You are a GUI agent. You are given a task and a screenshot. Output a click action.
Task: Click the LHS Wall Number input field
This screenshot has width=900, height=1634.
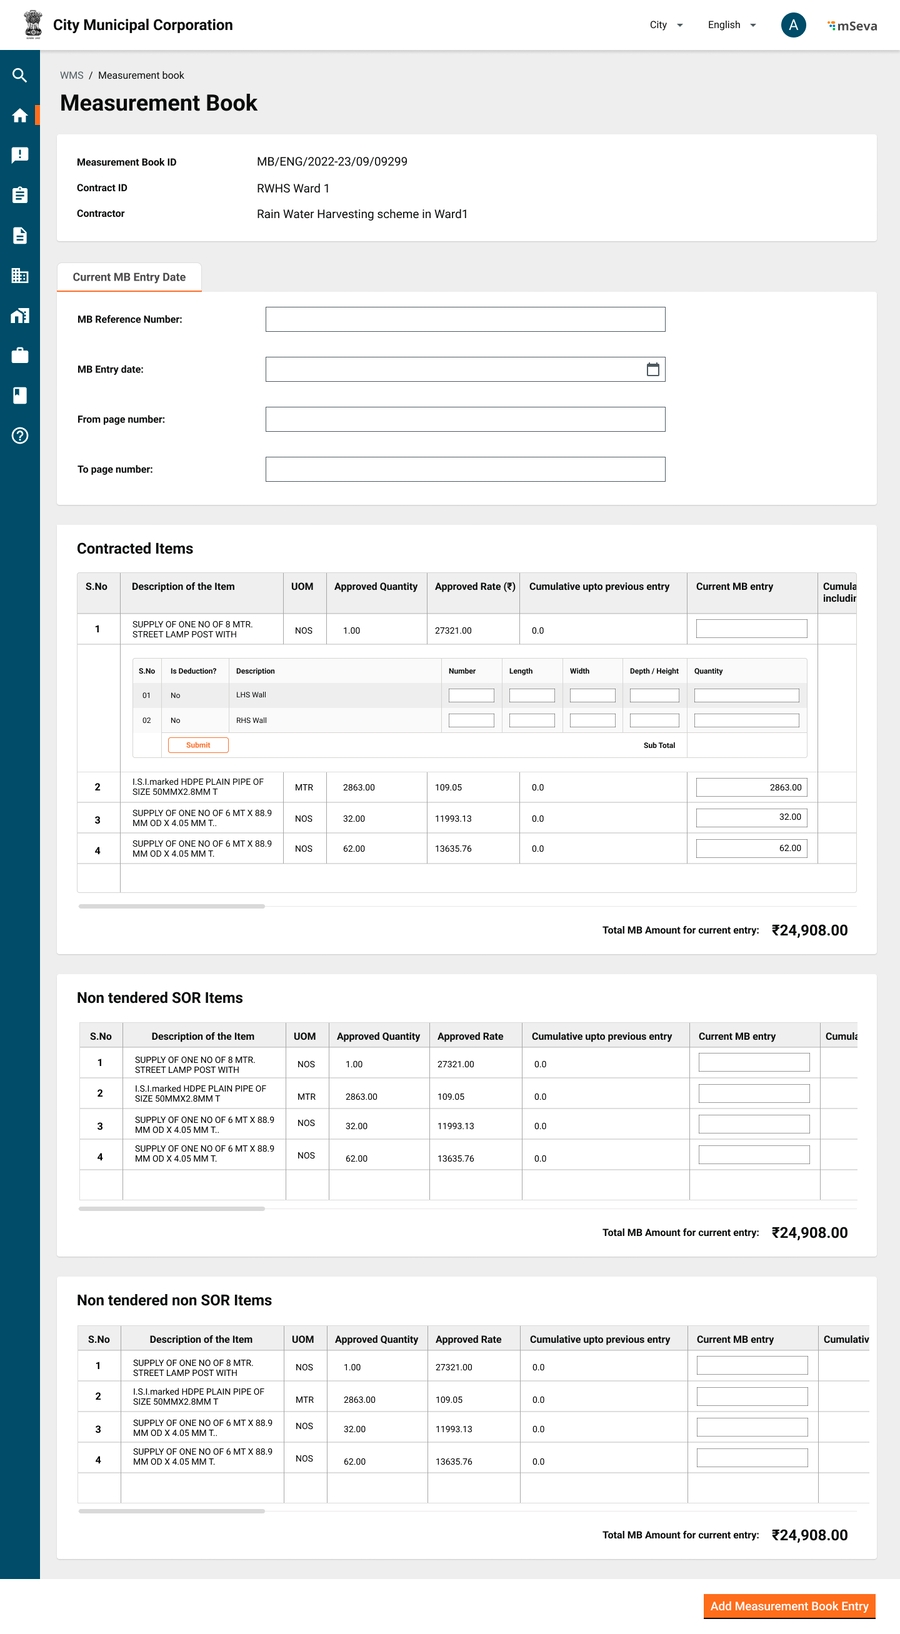[x=471, y=696]
